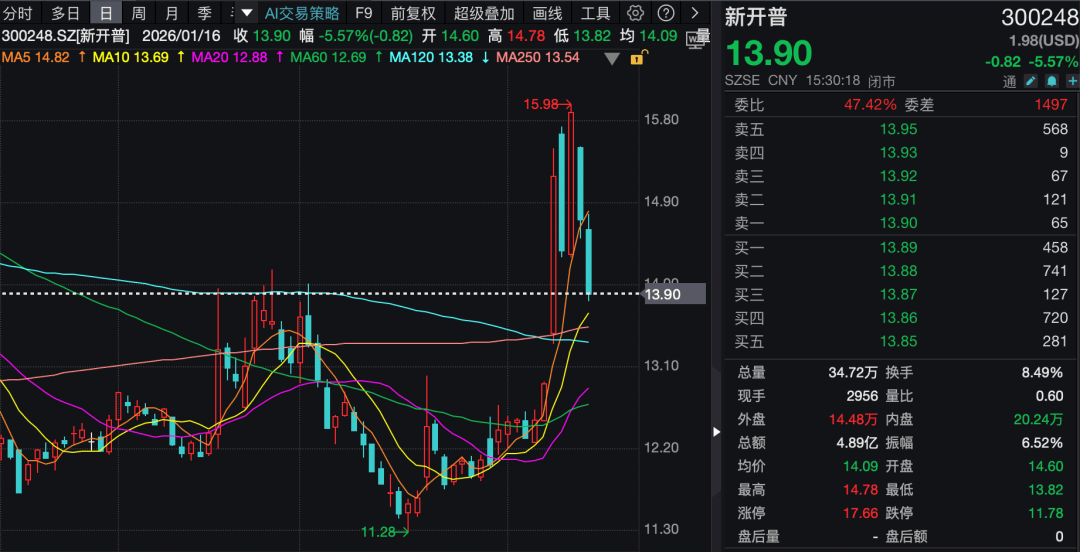Click the 通 connect badge icon
Viewport: 1080px width, 552px height.
click(1010, 82)
